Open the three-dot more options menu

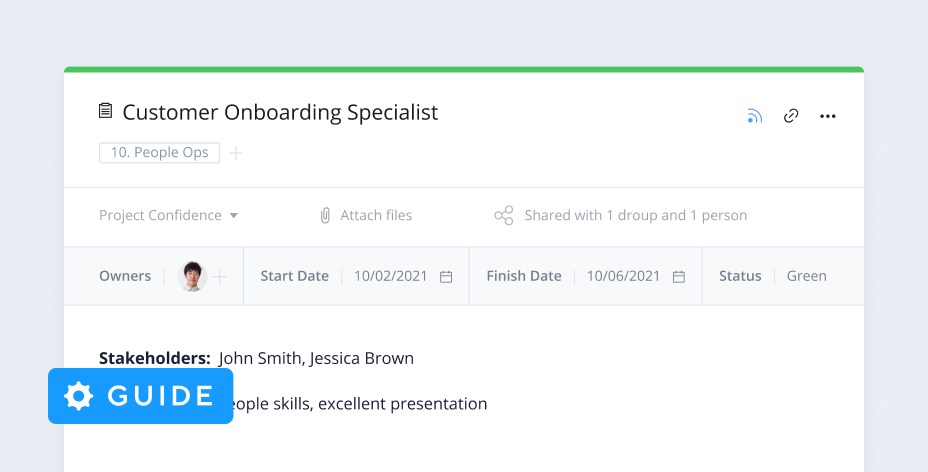[827, 116]
